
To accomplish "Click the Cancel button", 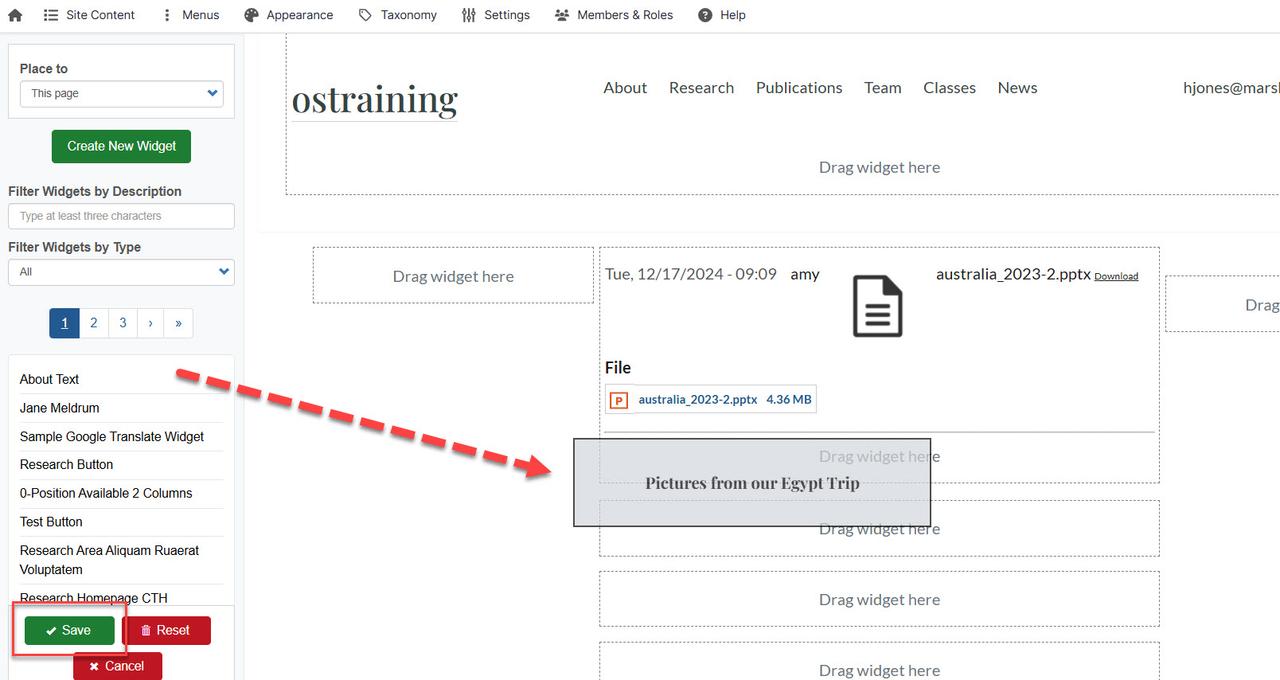I will (x=117, y=666).
